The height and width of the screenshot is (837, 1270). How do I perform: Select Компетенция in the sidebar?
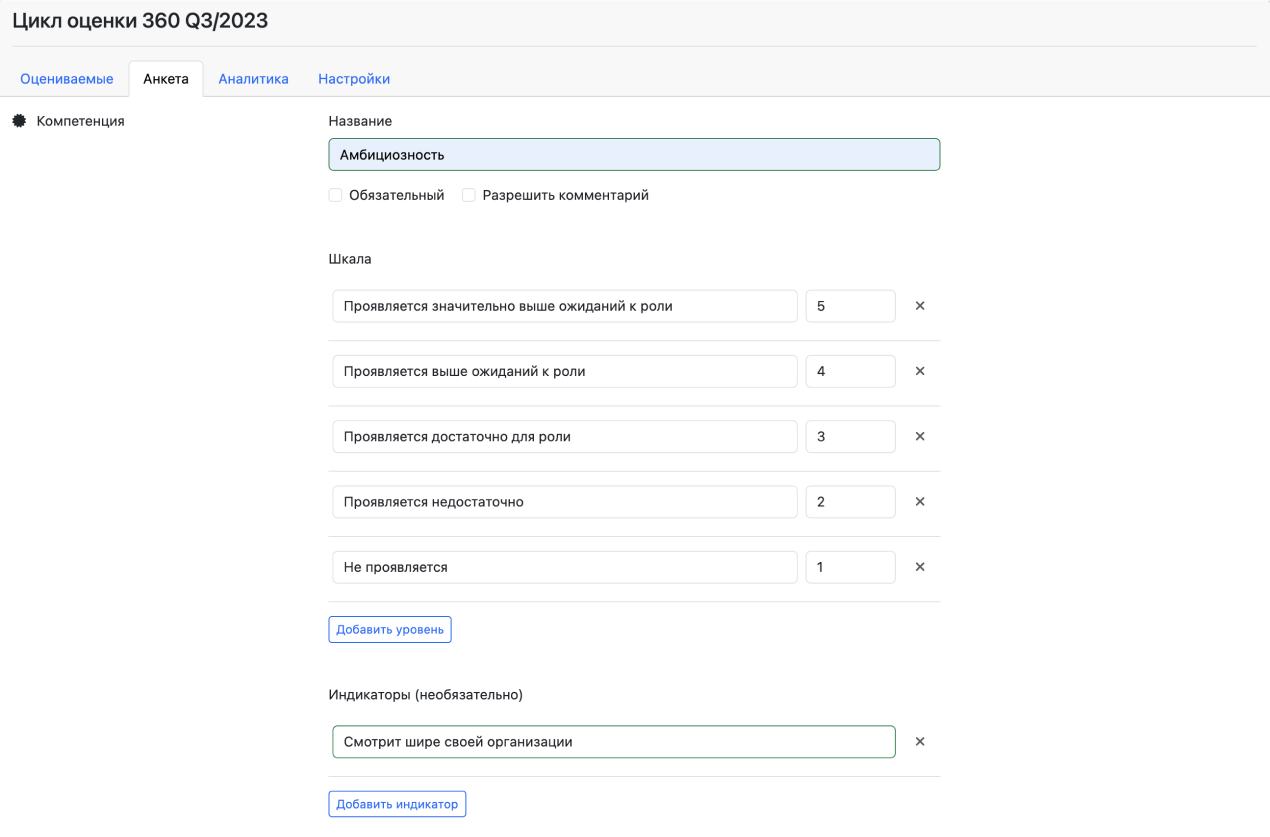[x=81, y=121]
